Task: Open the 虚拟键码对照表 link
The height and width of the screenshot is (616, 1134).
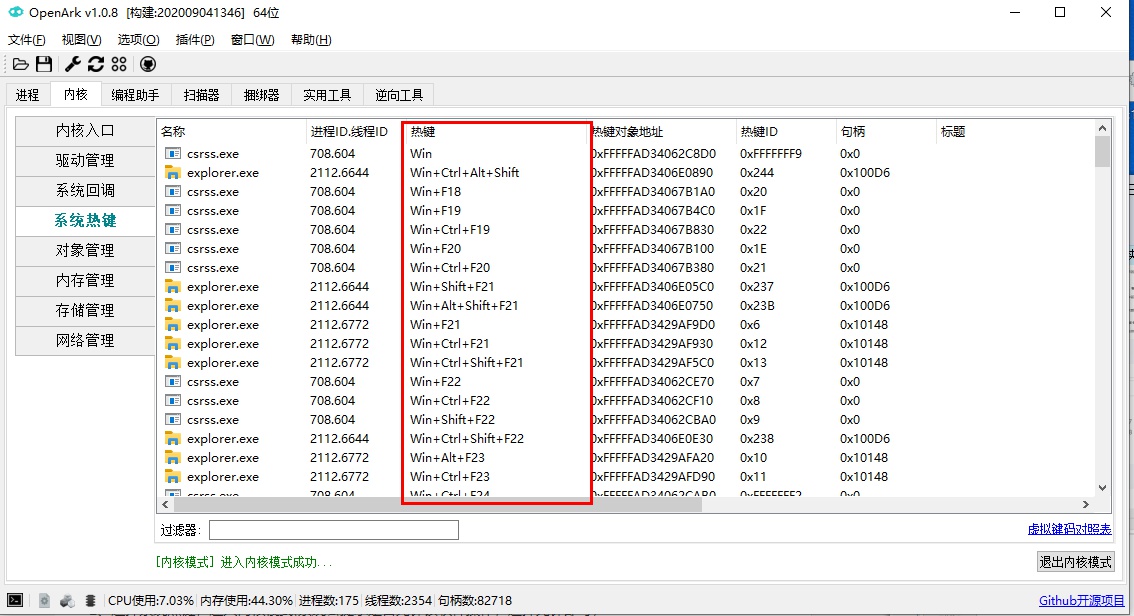Action: [1070, 529]
